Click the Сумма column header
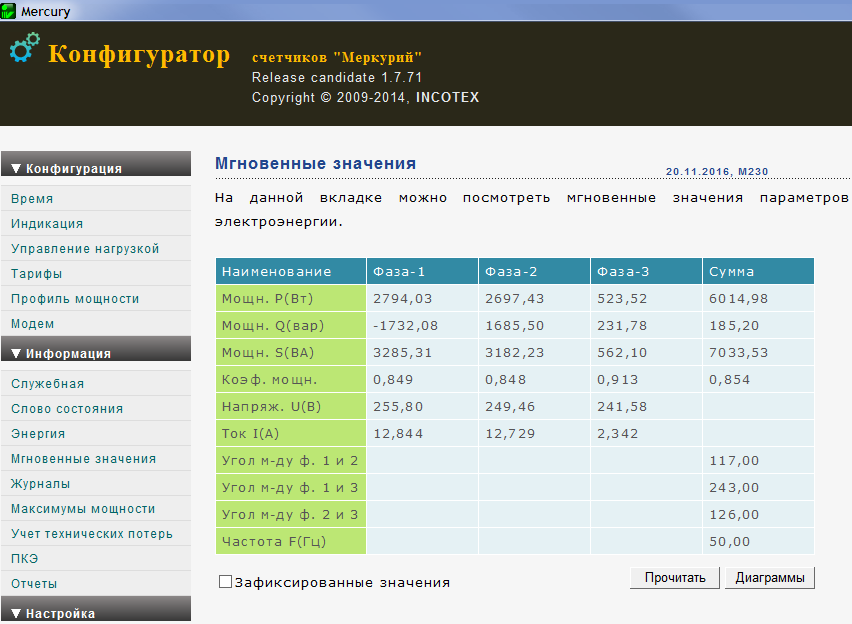 (x=759, y=271)
